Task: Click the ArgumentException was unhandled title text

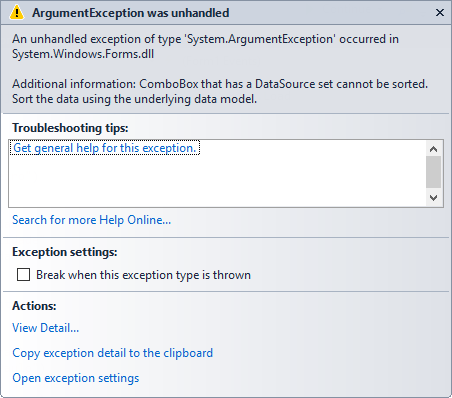Action: [131, 13]
